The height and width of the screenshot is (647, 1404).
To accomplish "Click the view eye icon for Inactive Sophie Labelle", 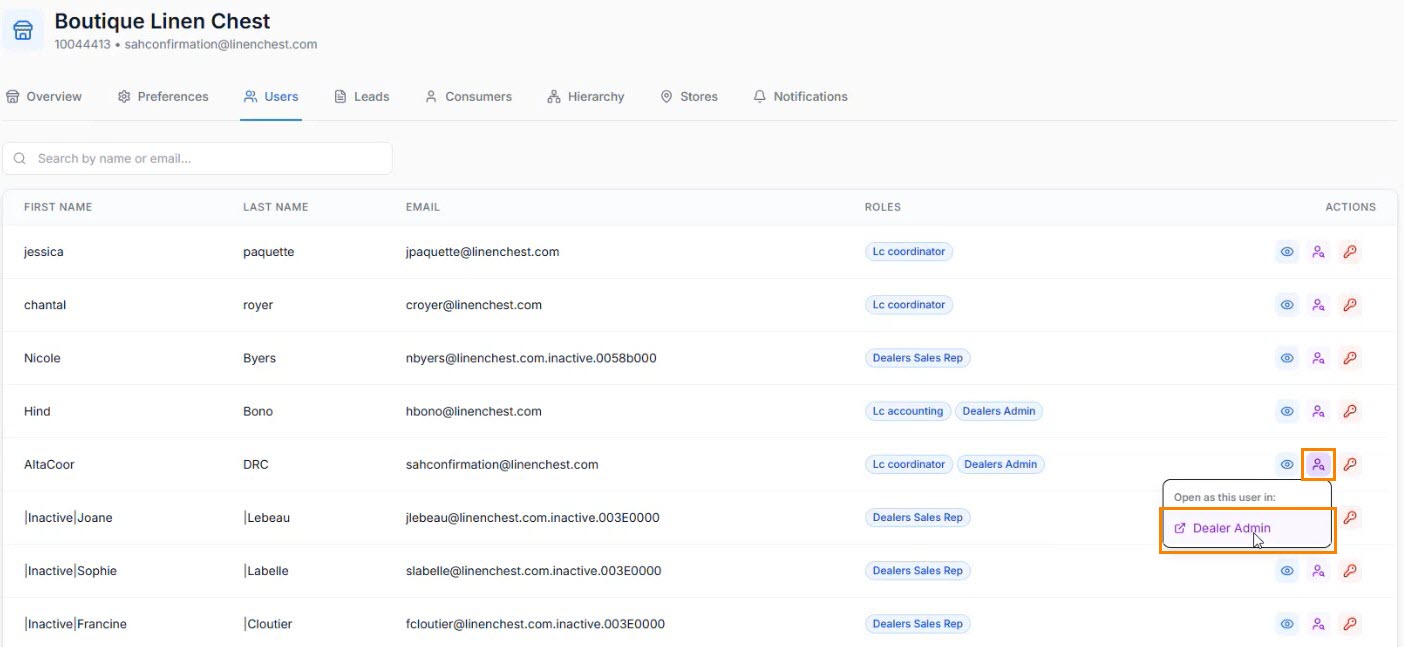I will coord(1287,571).
